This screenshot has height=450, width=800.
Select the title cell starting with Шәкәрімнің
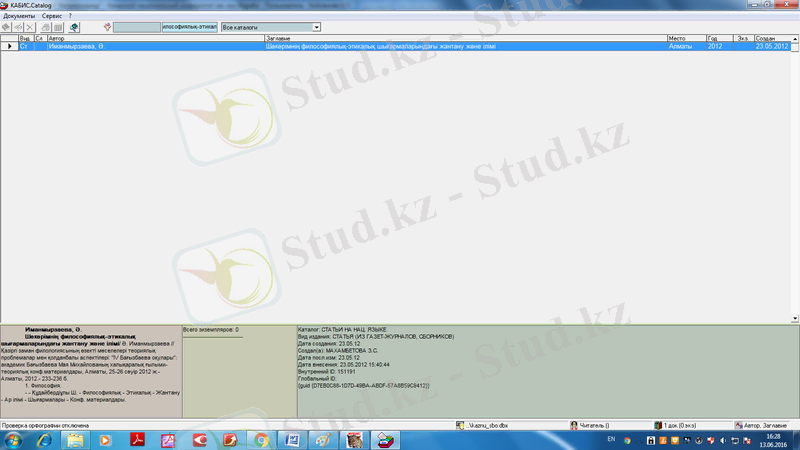(x=466, y=46)
